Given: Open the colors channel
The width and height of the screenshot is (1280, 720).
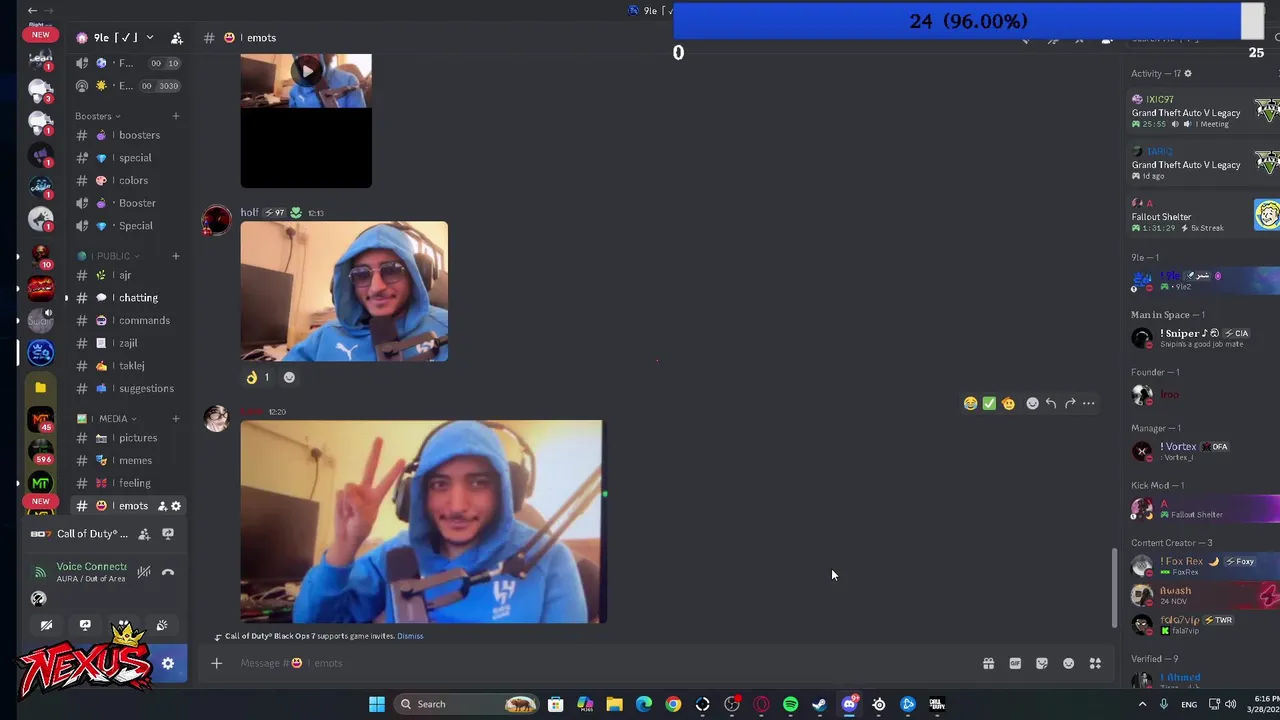Looking at the screenshot, I should 128,180.
